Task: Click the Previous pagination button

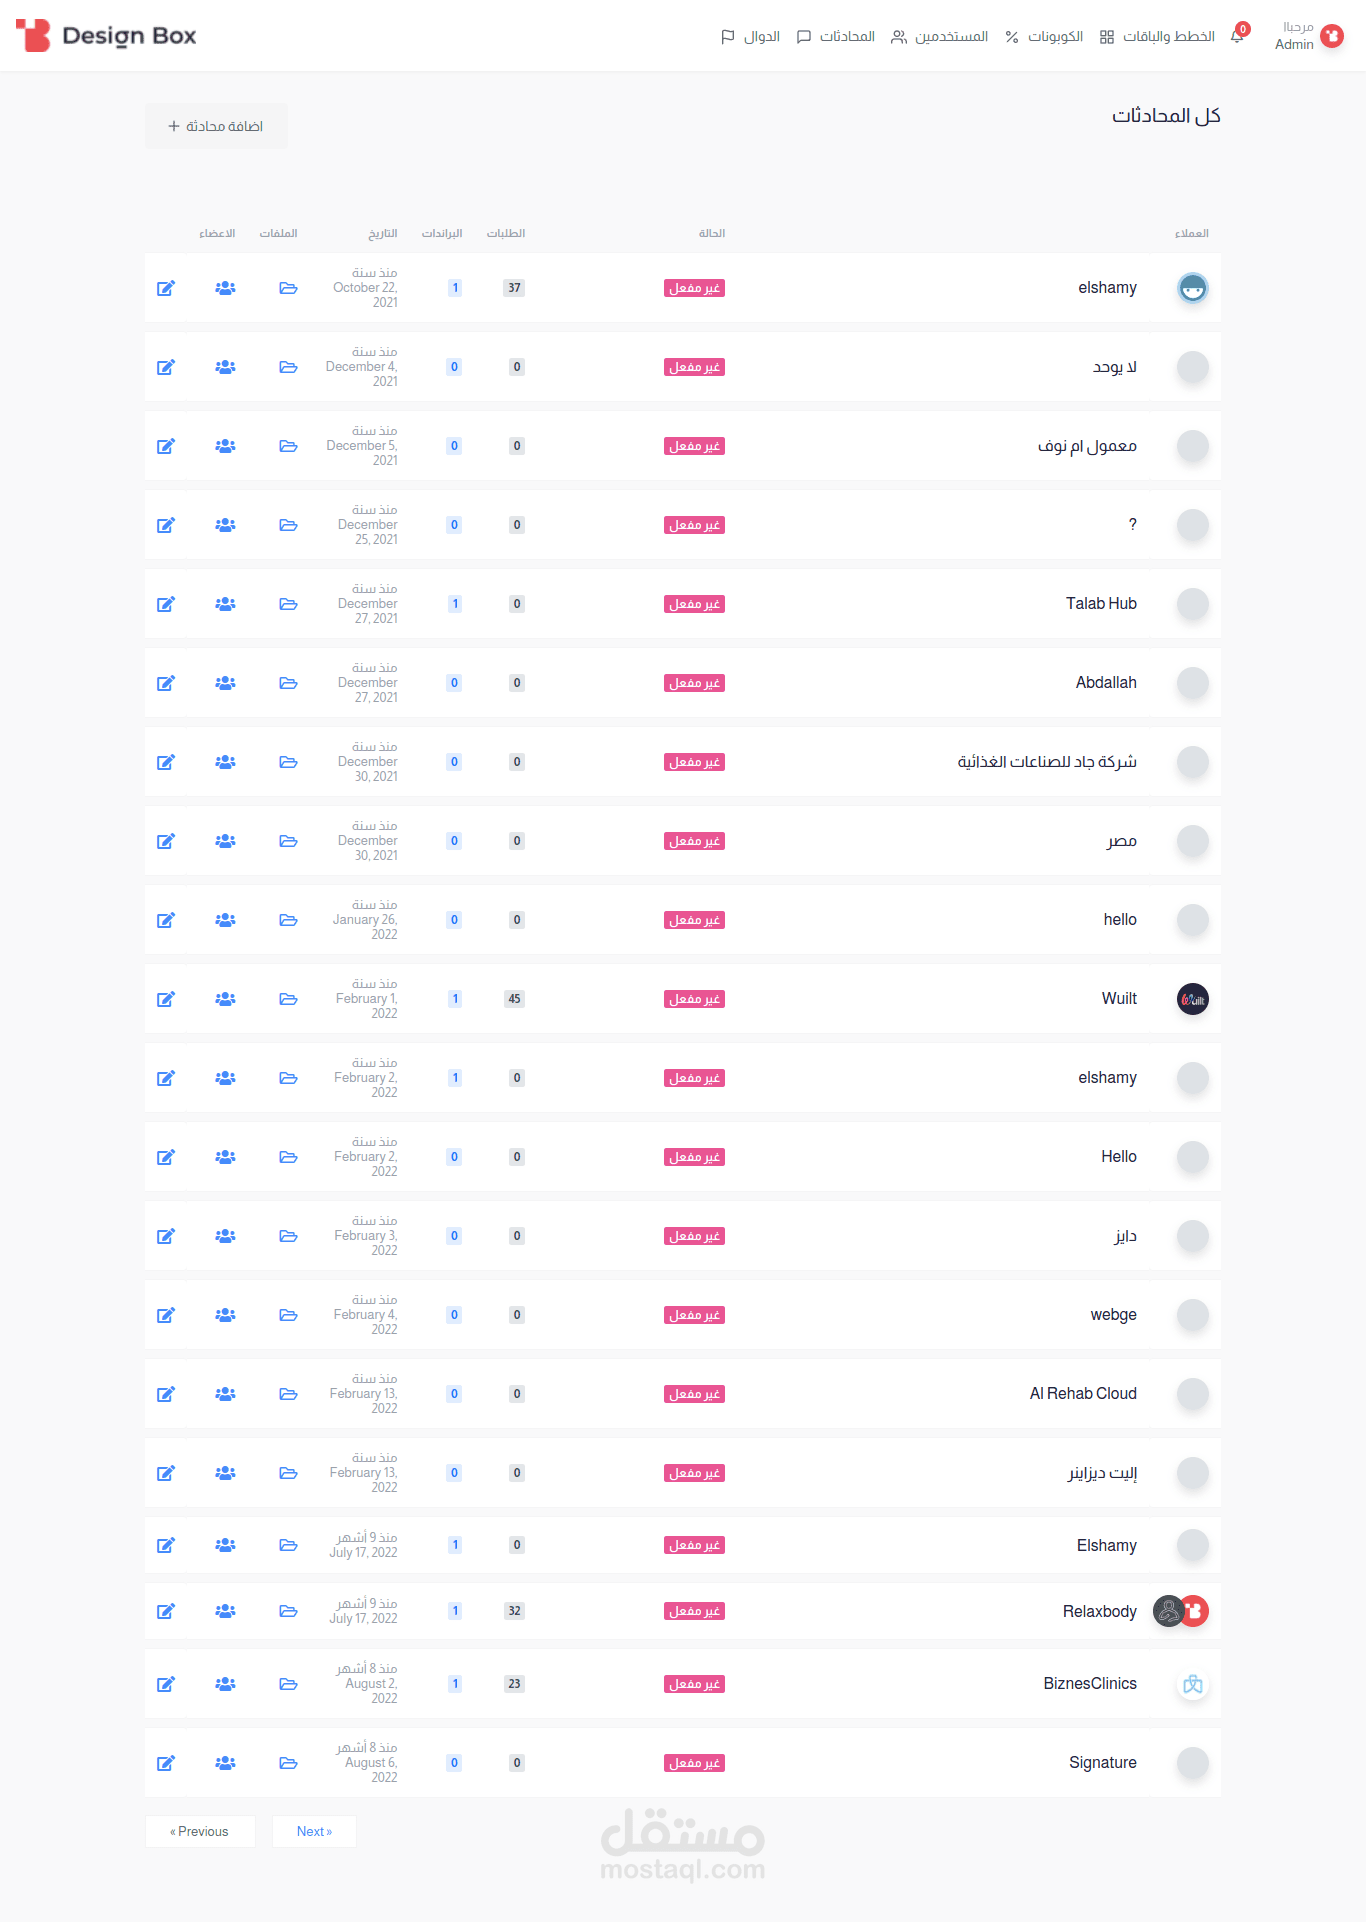Action: click(200, 1831)
